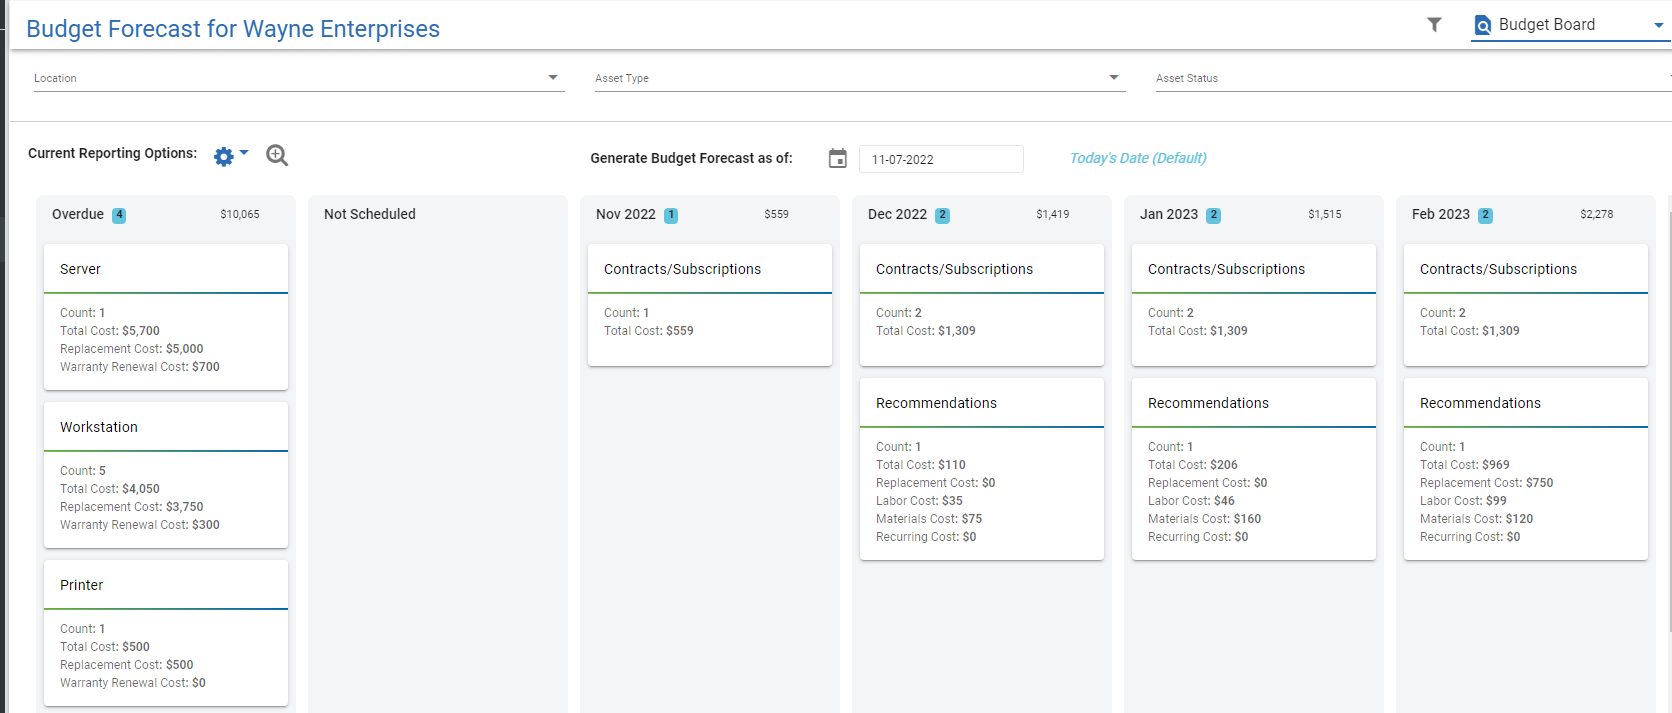The width and height of the screenshot is (1672, 713).
Task: Click the Nov 2022 count badge
Action: coord(671,215)
